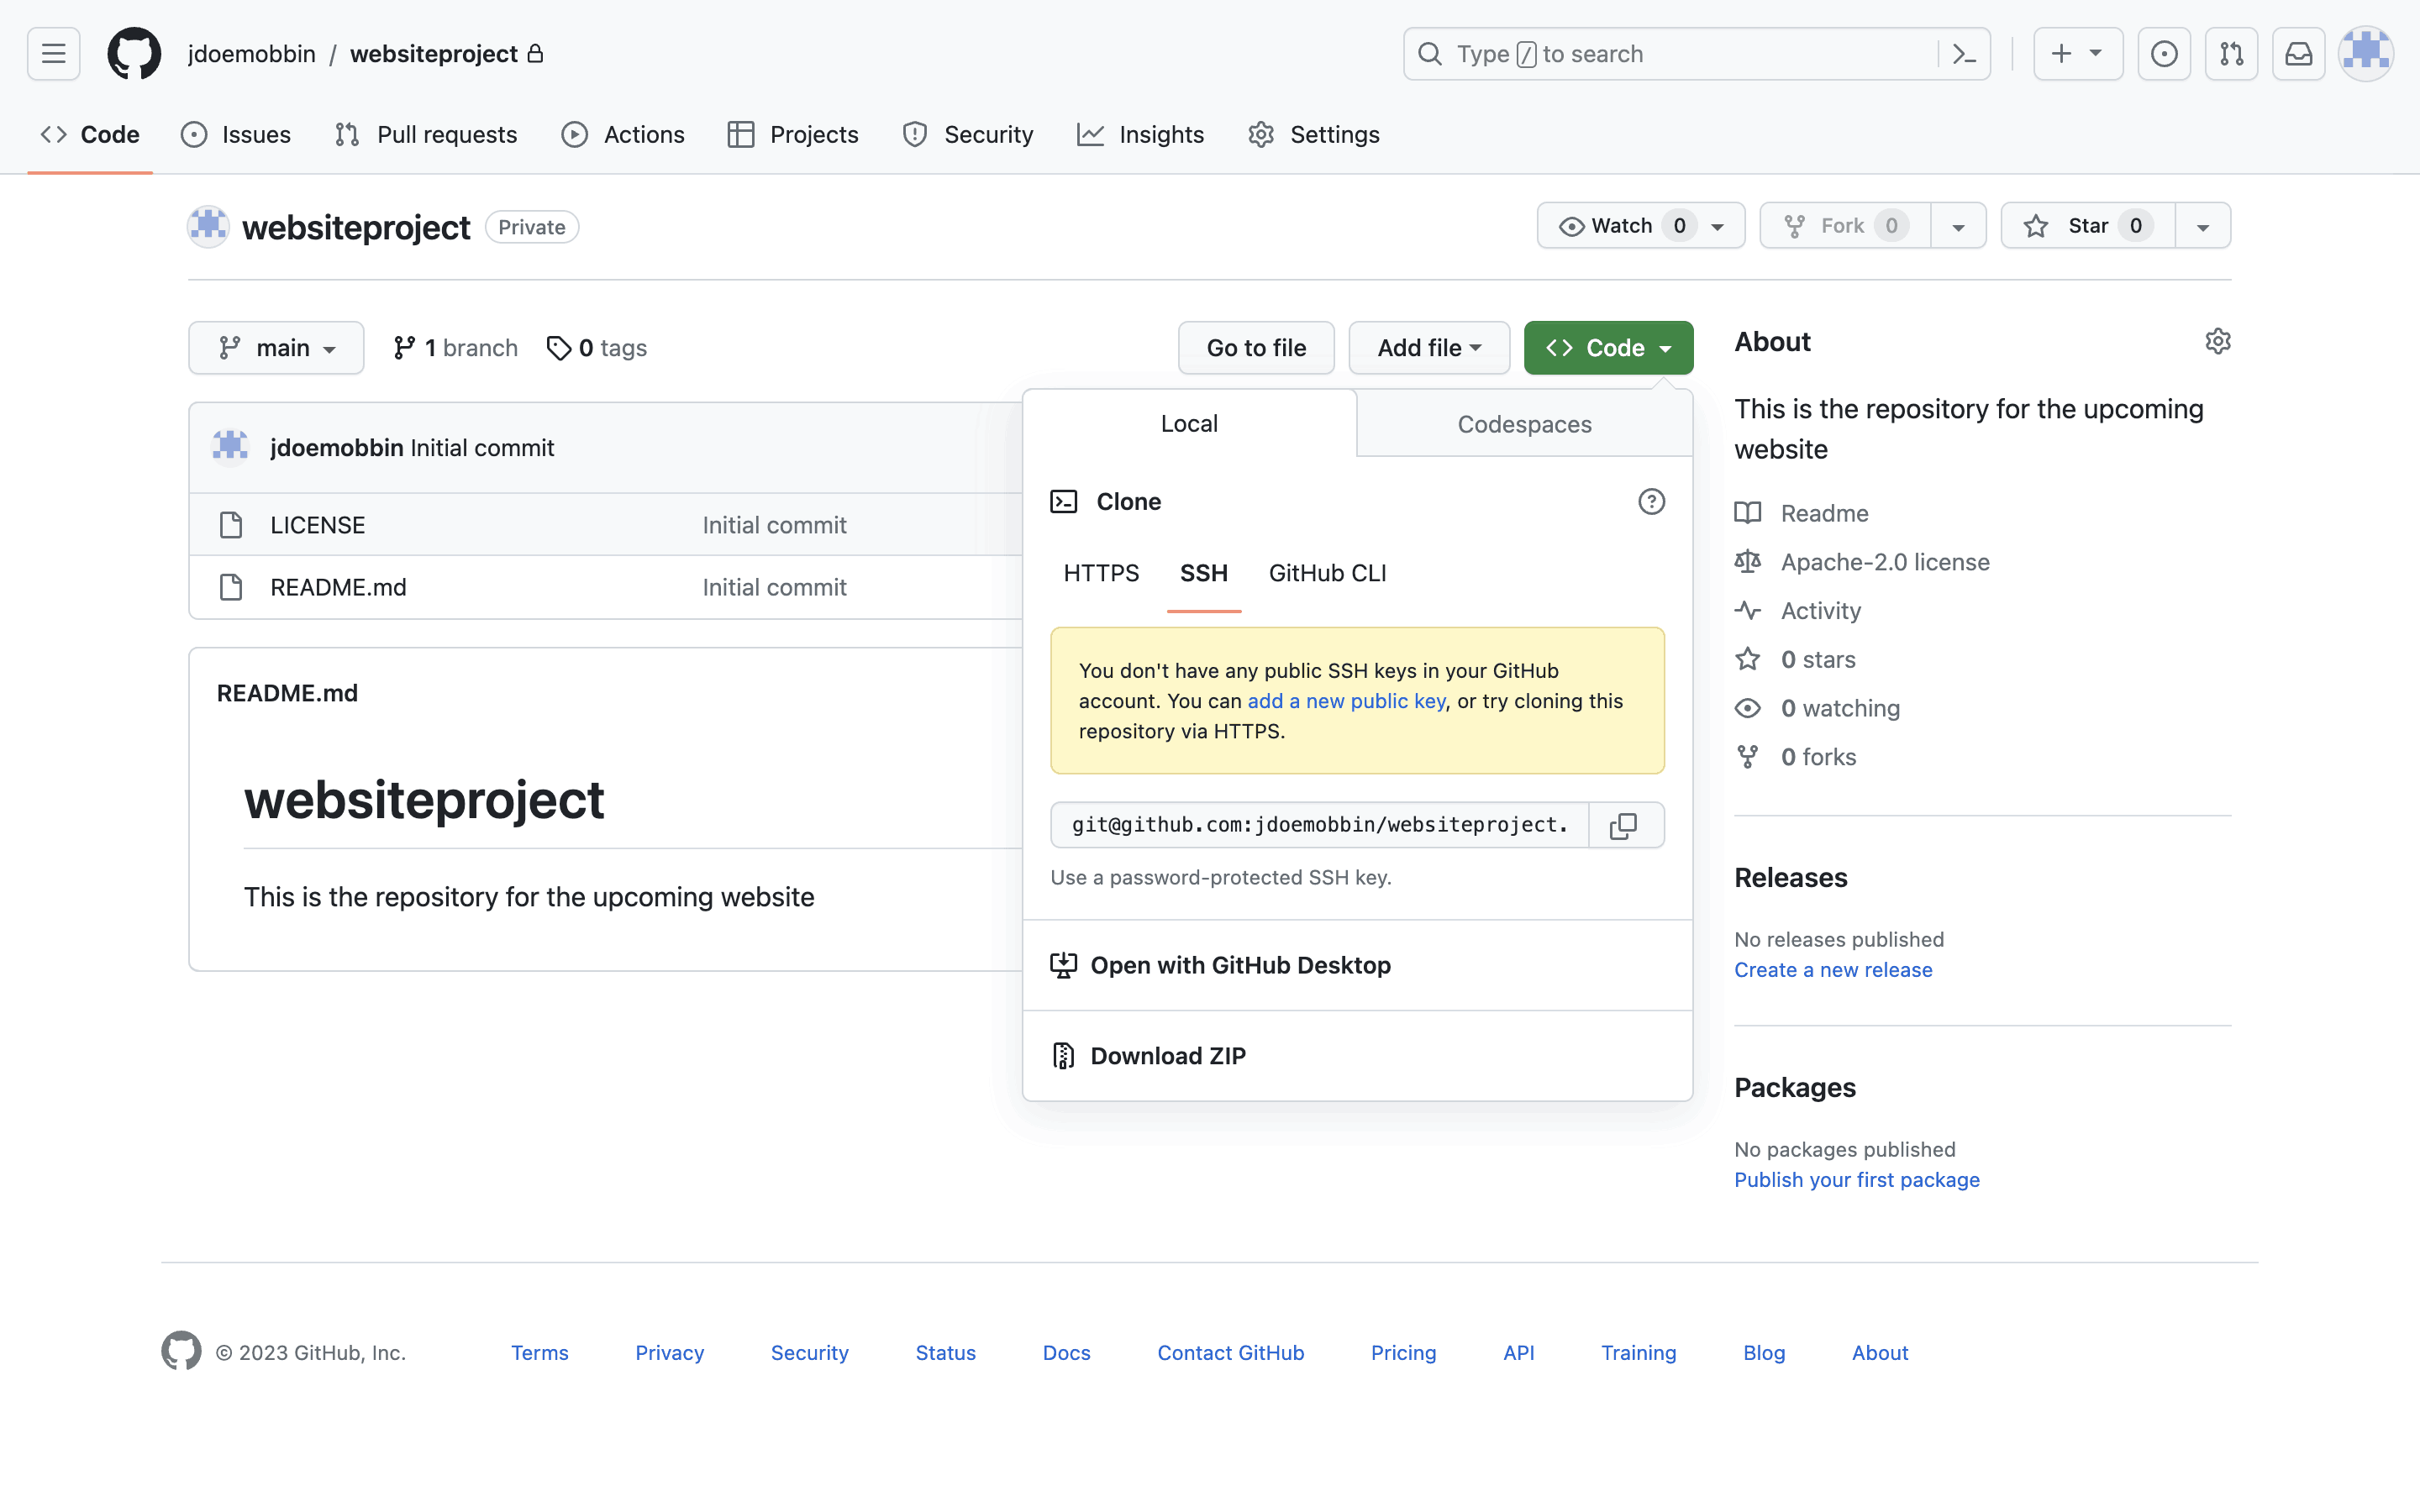Screen dimensions: 2420x1512
Task: Select the GitHub CLI clone option
Action: click(1327, 573)
